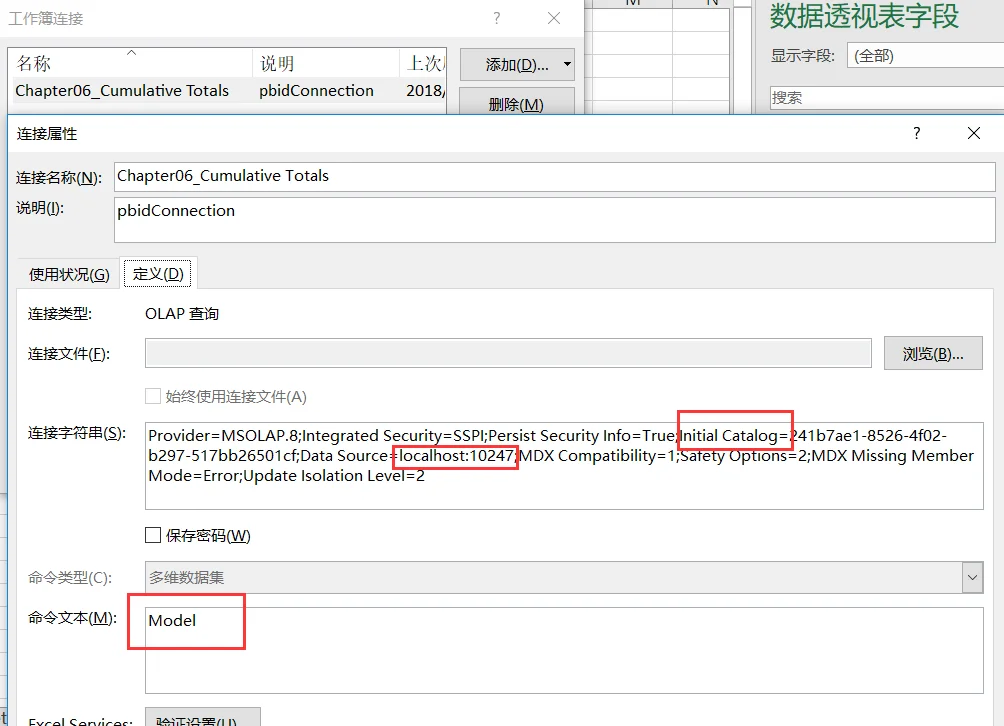Click the help question mark in 连接属性 dialog
Image resolution: width=1004 pixels, height=726 pixels.
[x=916, y=133]
